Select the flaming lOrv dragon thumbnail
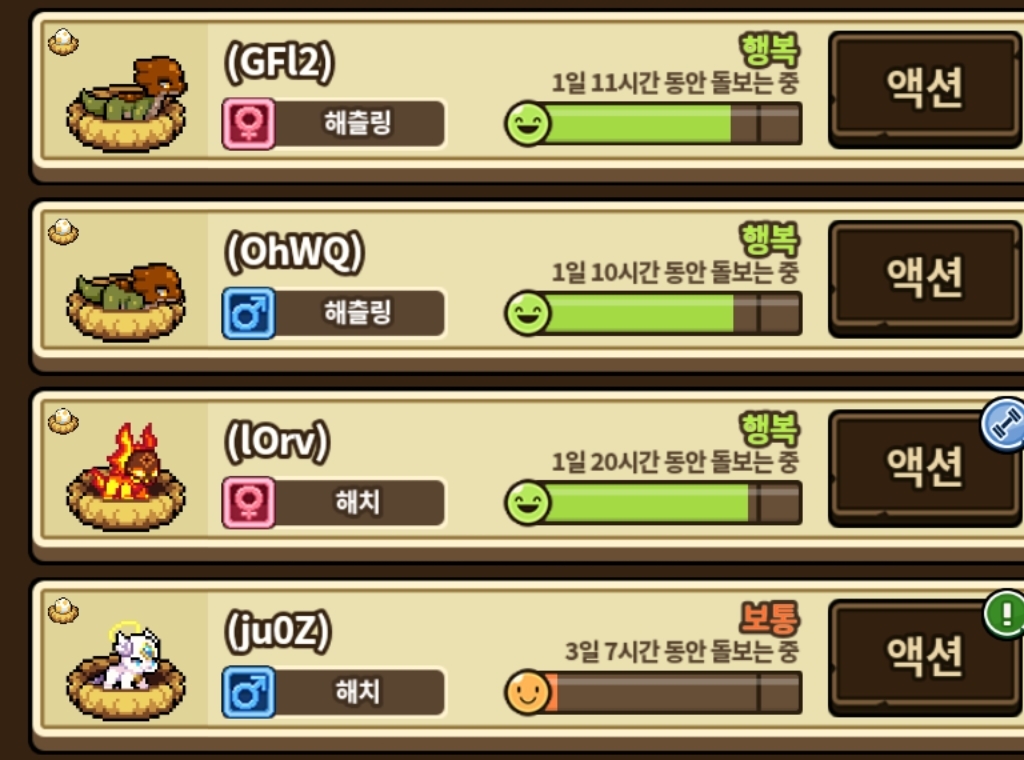The width and height of the screenshot is (1024, 760). [127, 477]
